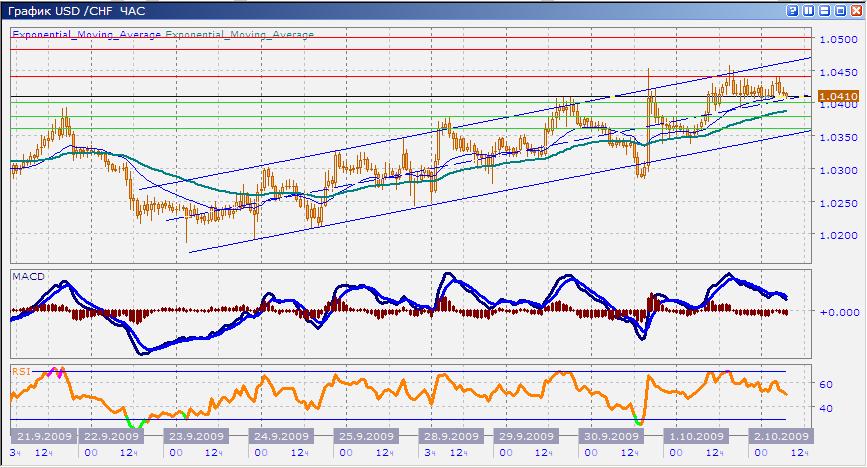Click the 24.9.2009 date on timeline
Screen dimensions: 867x468
tap(277, 437)
